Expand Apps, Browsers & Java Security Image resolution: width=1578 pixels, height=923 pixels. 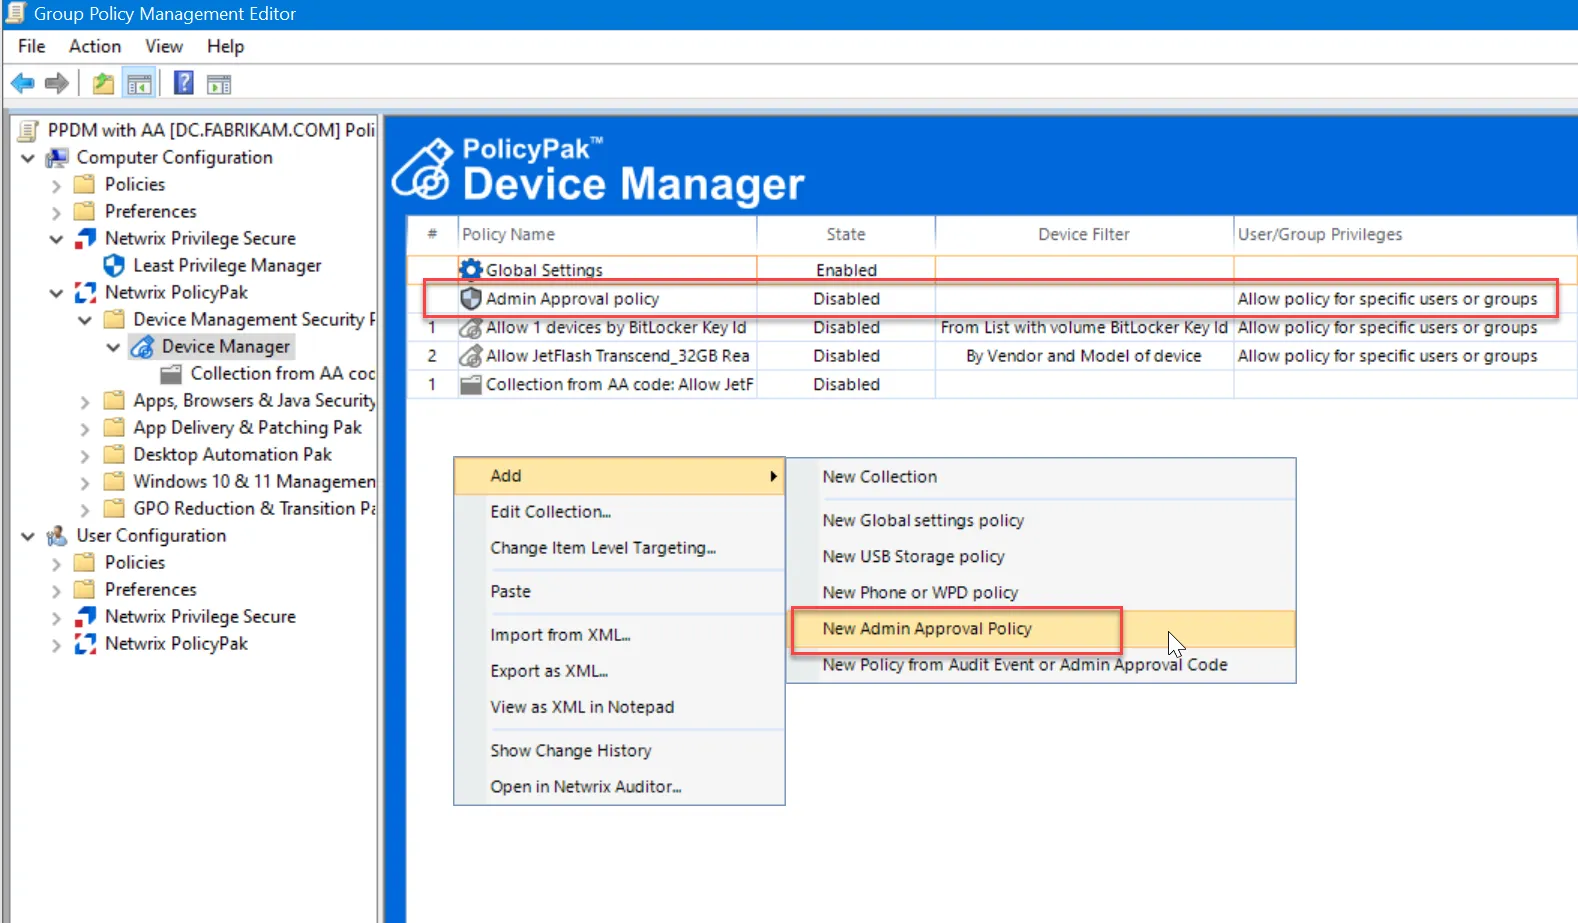[85, 401]
